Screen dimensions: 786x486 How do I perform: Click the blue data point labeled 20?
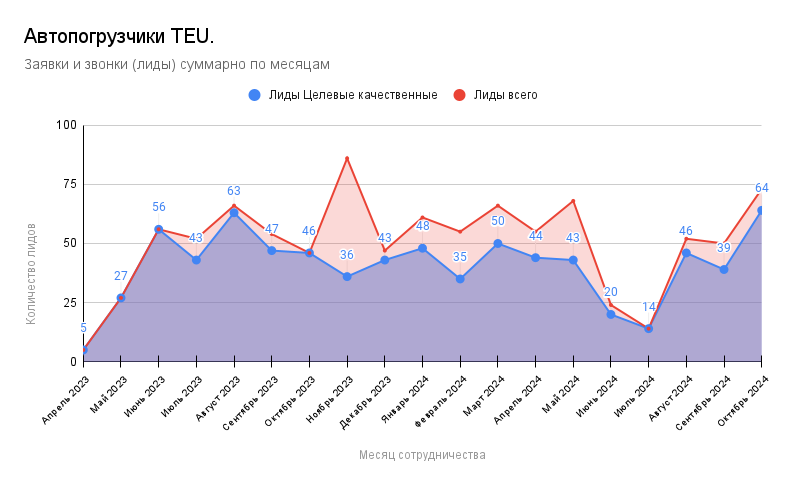pos(610,314)
